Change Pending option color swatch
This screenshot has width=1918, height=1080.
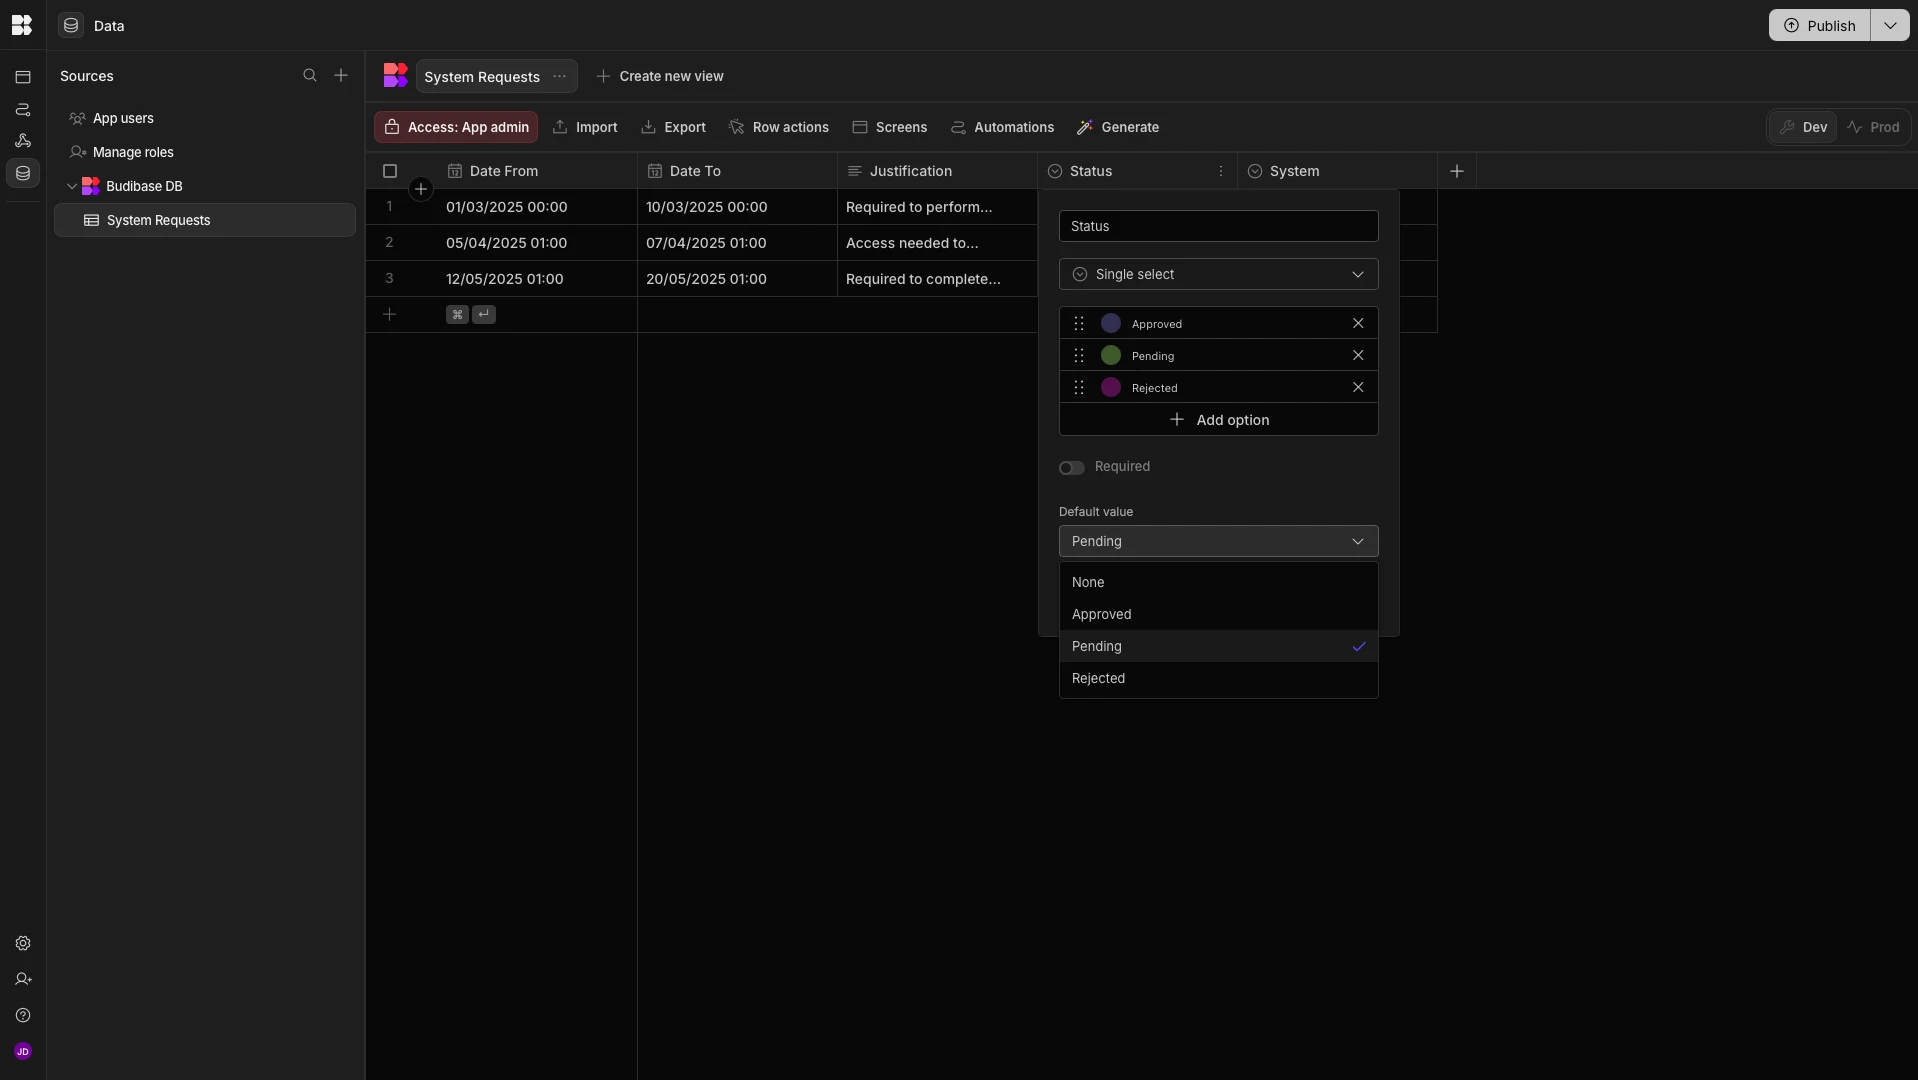(1110, 355)
